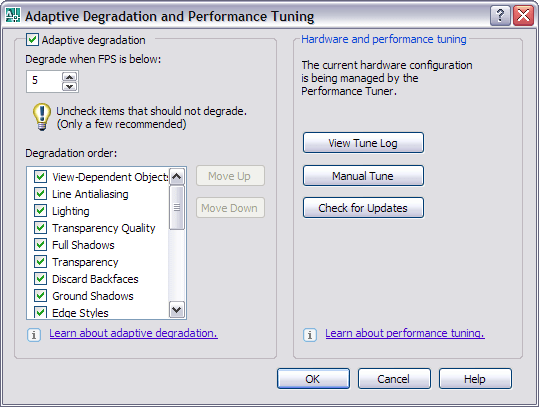Screen dimensions: 539x407
Task: Click Check for Updates
Action: click(363, 208)
